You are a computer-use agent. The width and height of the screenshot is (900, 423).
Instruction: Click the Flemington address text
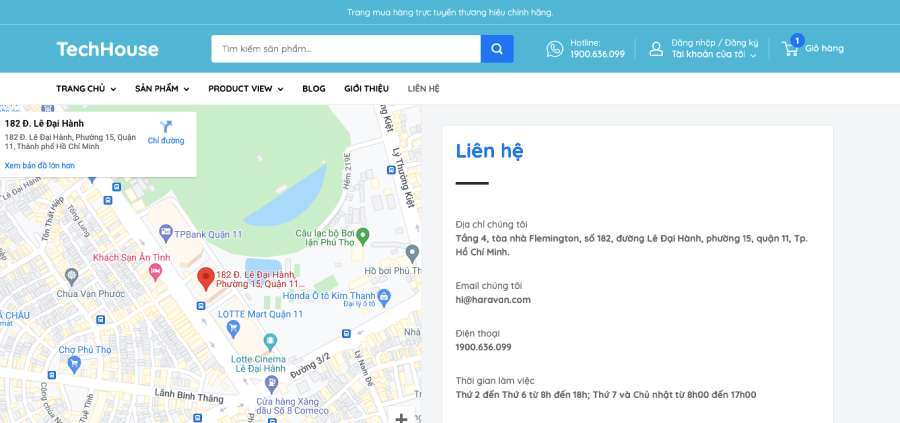pyautogui.click(x=631, y=245)
